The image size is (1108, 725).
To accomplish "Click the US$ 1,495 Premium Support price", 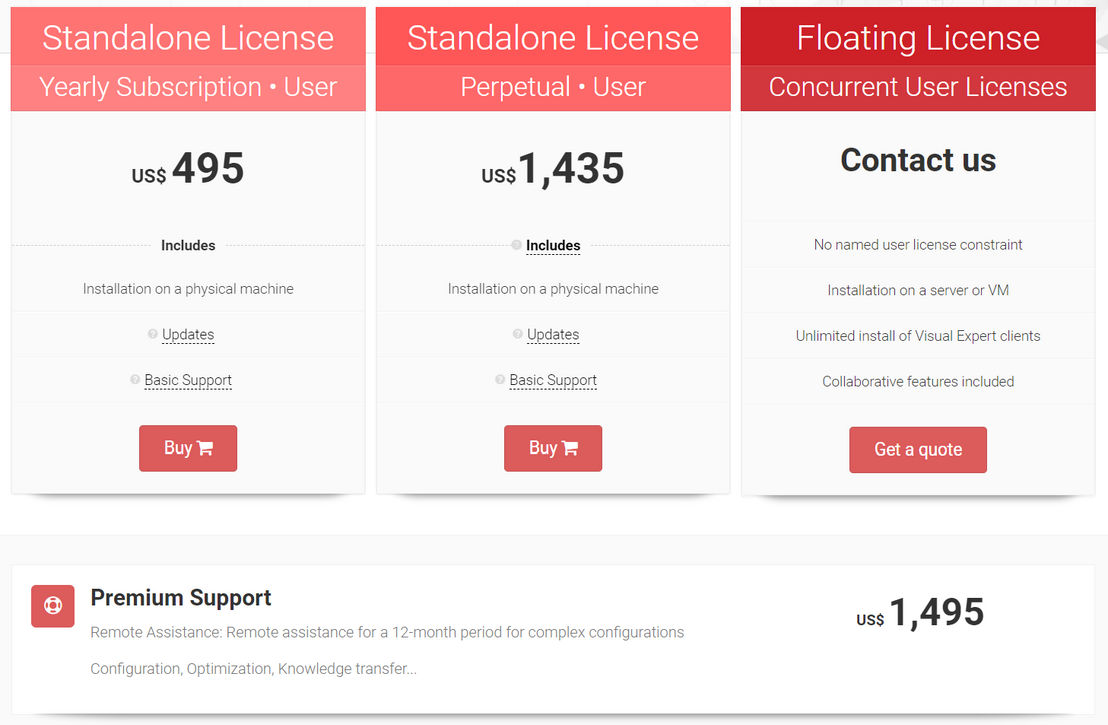I will (920, 612).
